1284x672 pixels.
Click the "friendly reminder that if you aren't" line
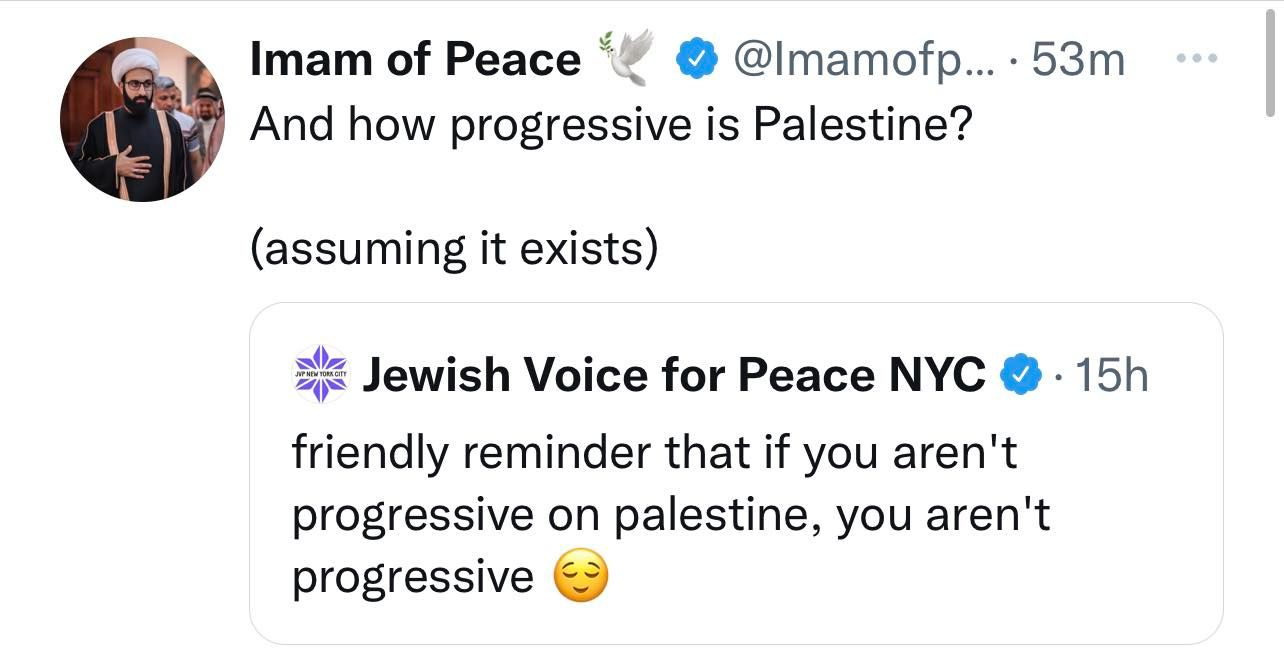(654, 453)
